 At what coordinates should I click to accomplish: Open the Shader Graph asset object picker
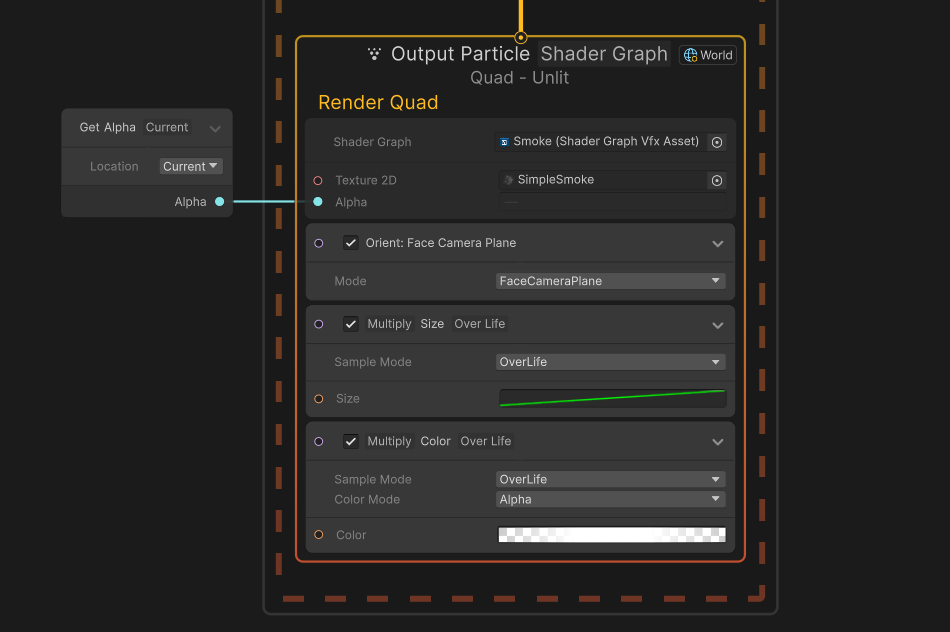[717, 142]
